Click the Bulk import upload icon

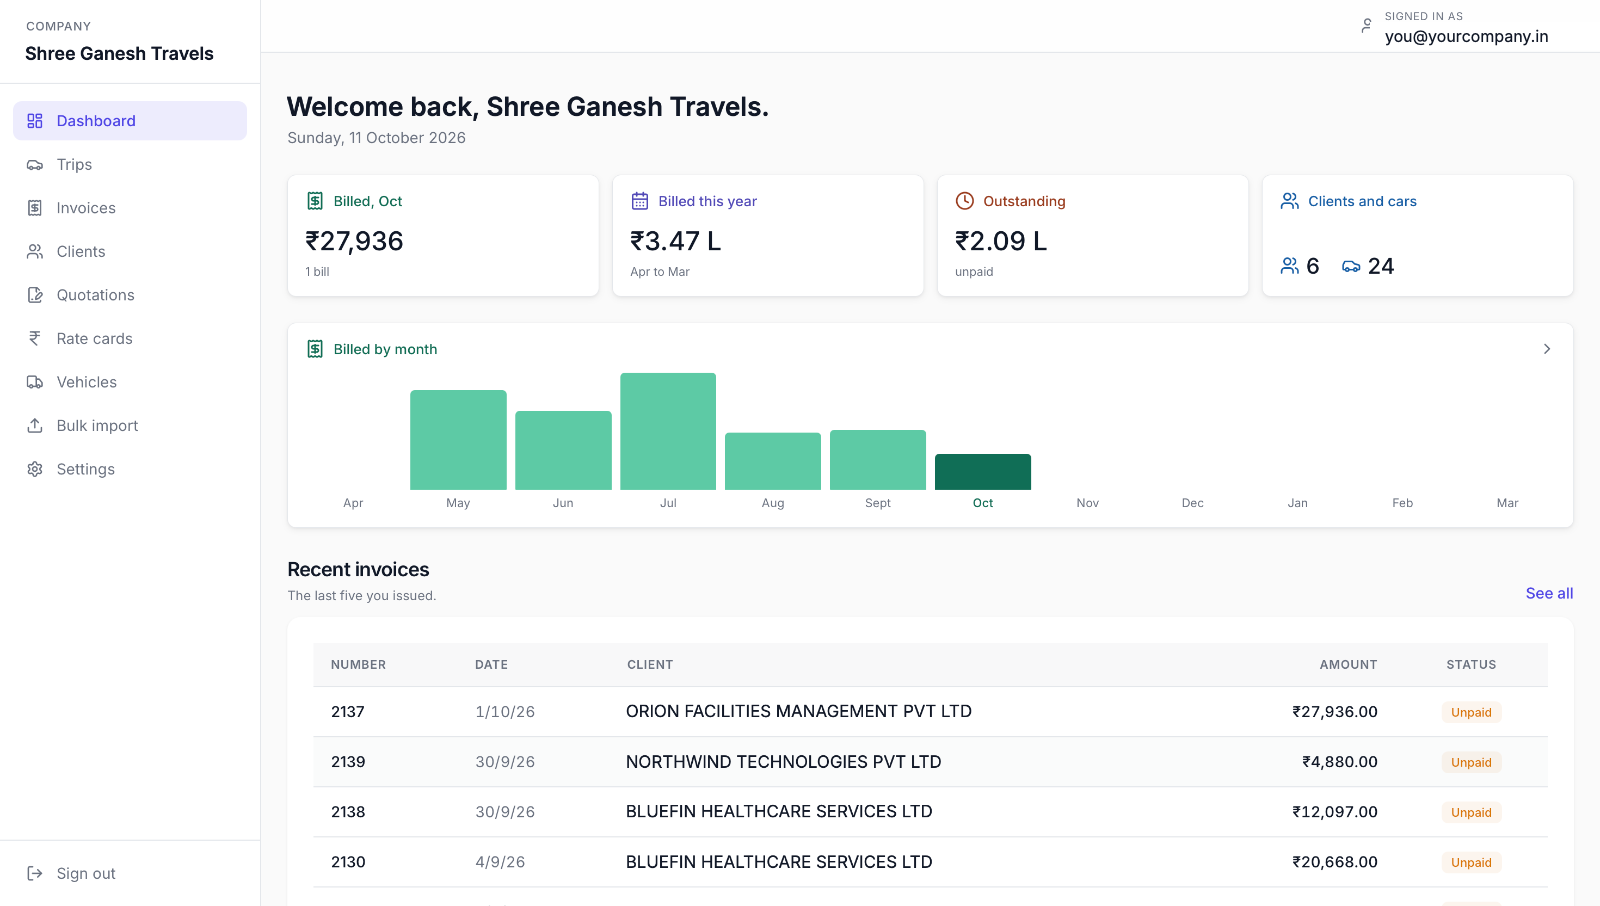(x=35, y=426)
